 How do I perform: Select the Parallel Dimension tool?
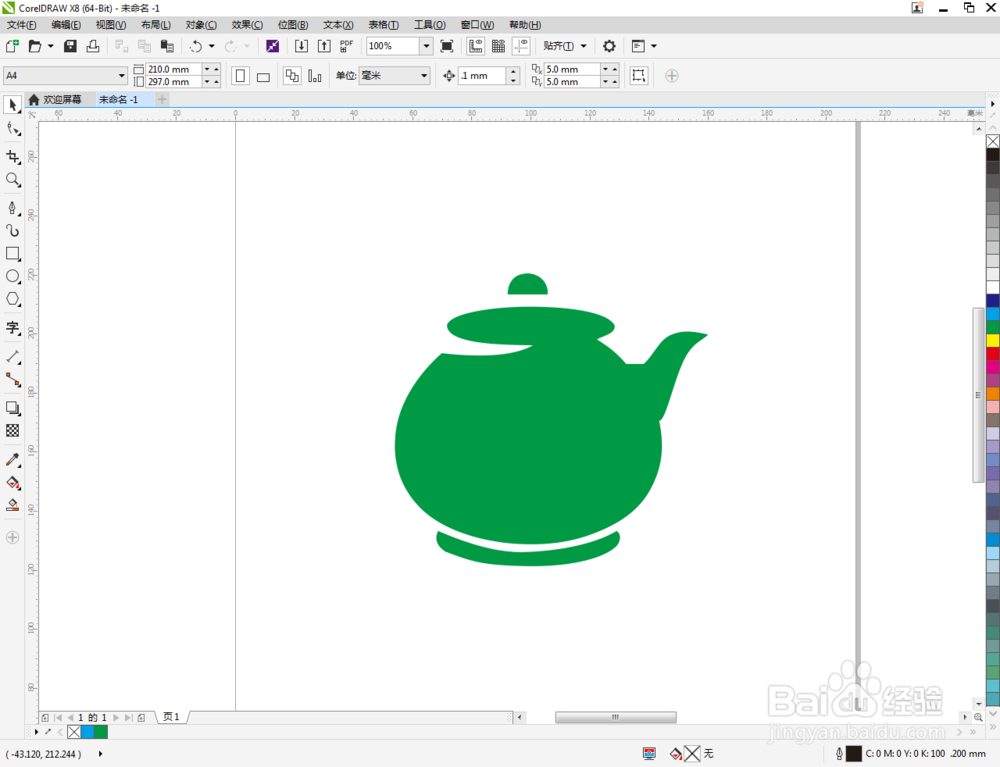coord(13,356)
